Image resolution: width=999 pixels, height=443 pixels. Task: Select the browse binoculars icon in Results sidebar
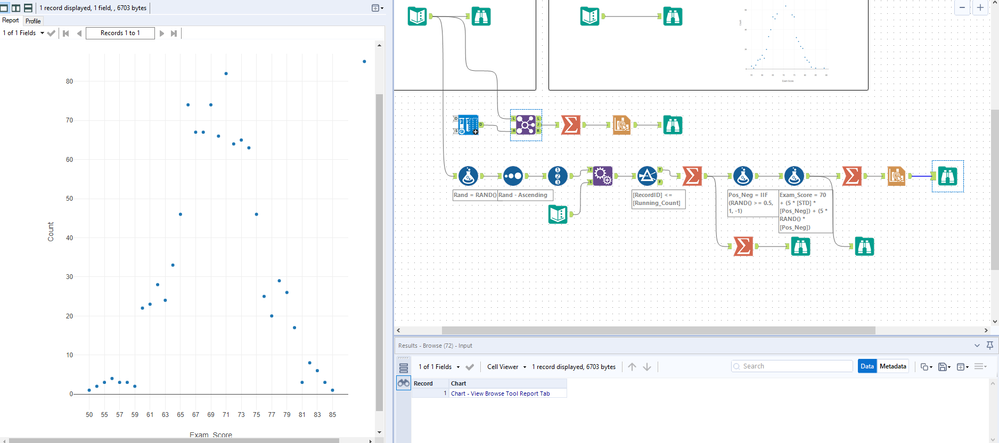[403, 383]
